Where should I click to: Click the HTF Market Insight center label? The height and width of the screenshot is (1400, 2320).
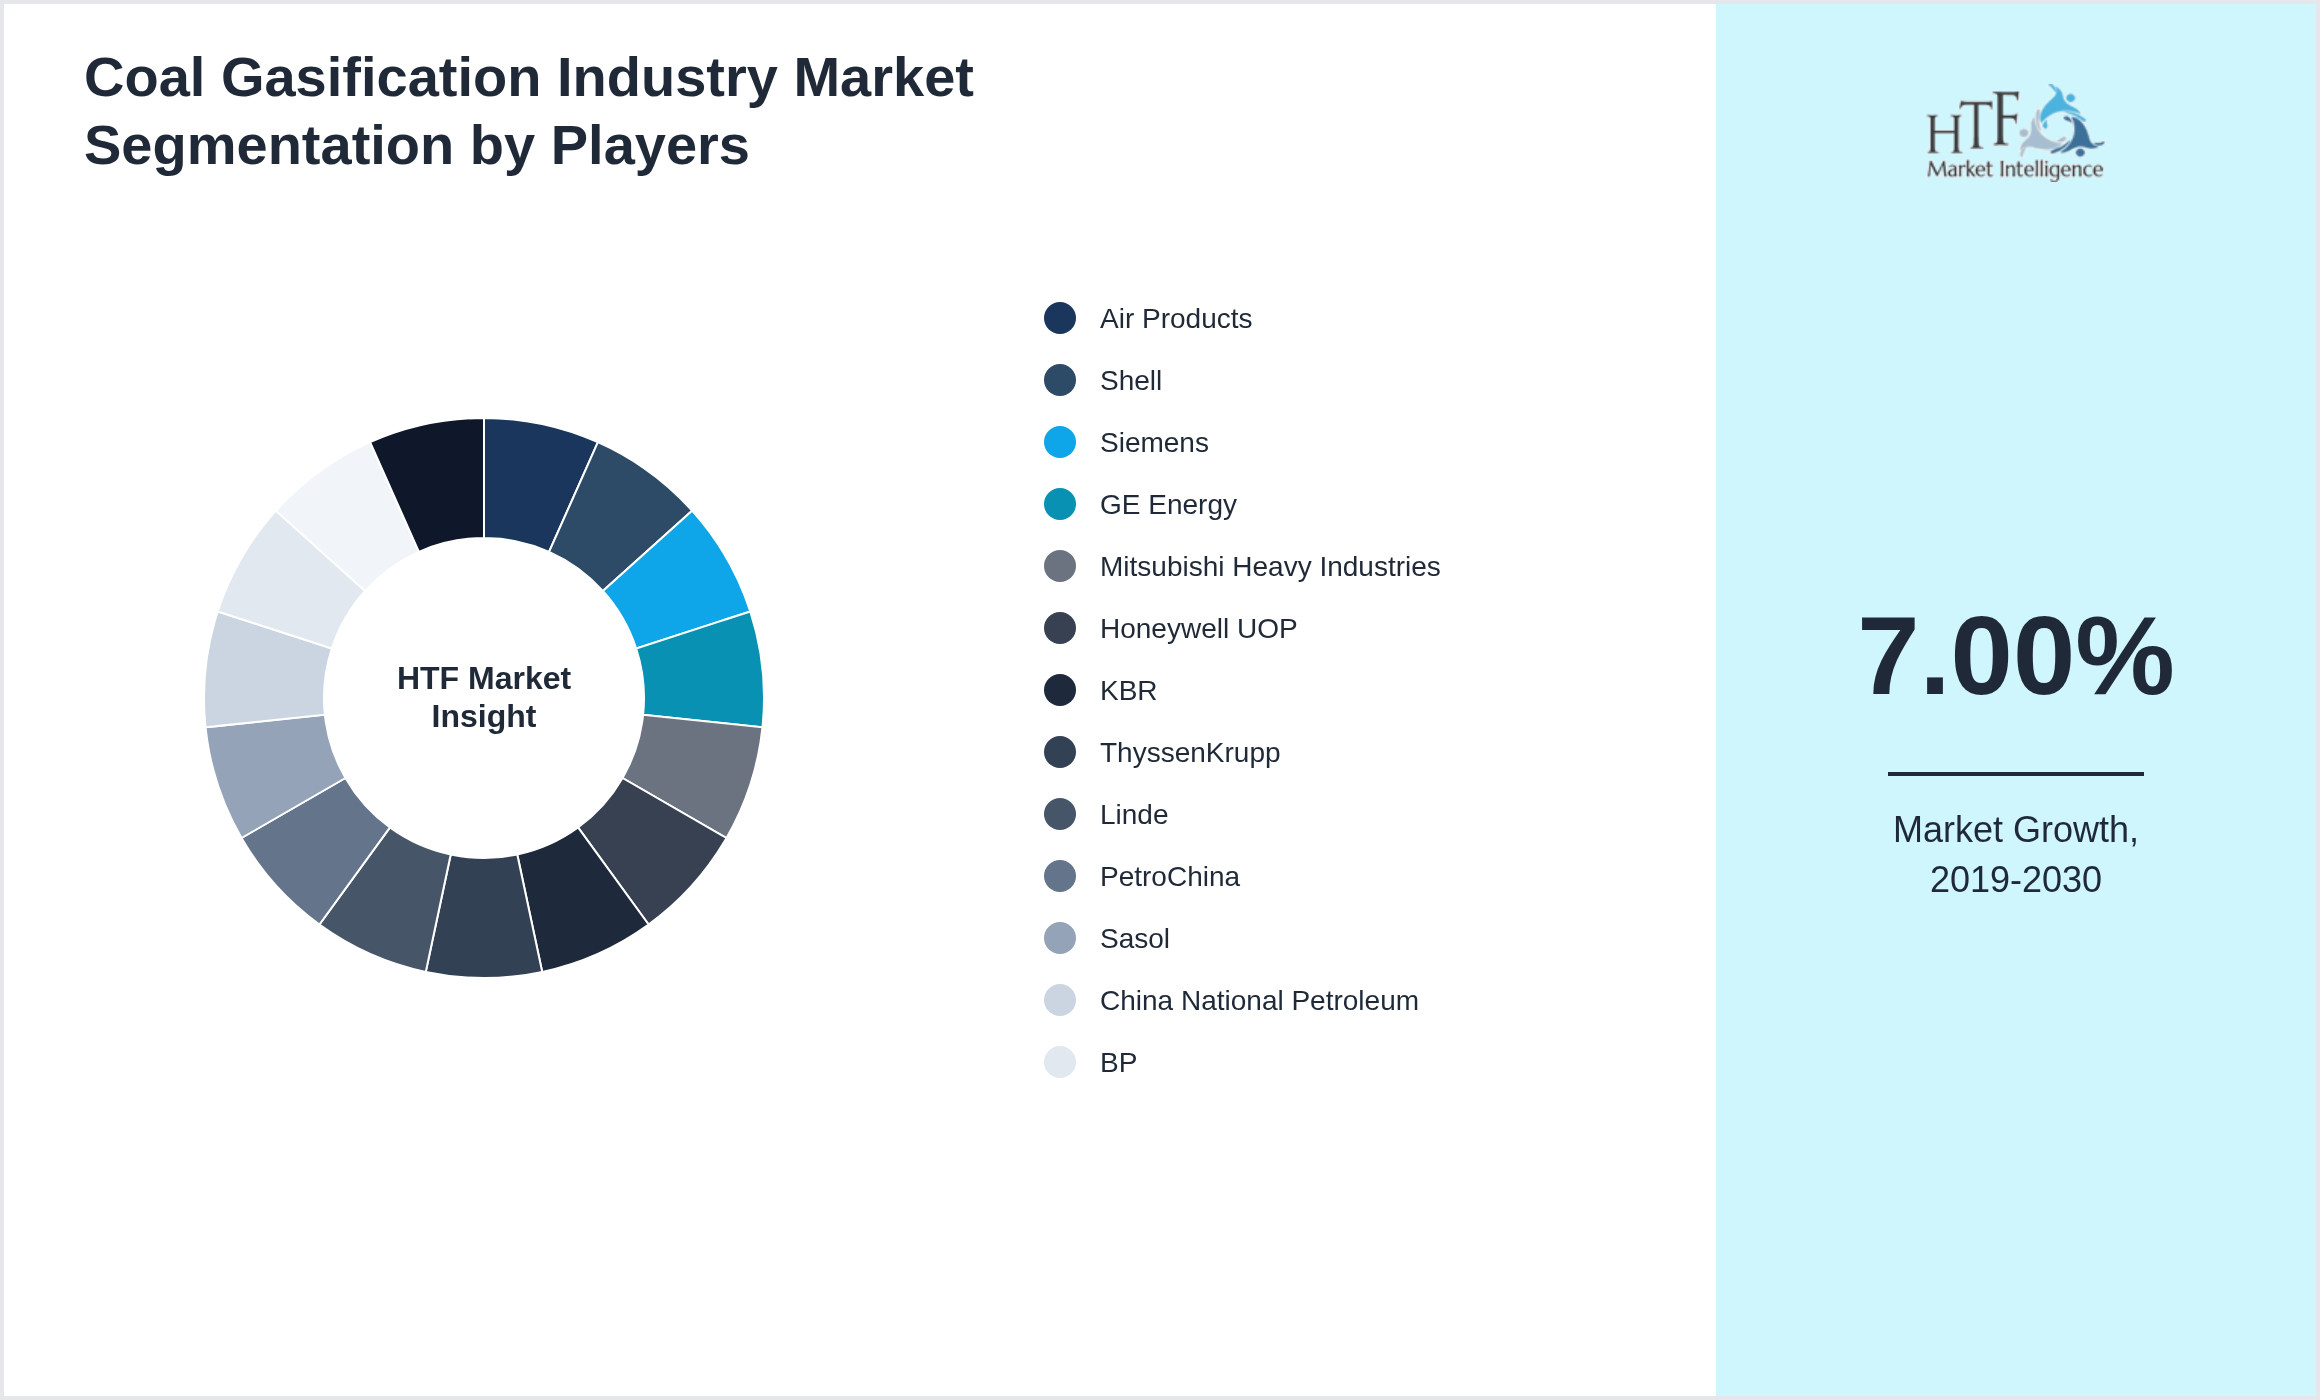483,697
